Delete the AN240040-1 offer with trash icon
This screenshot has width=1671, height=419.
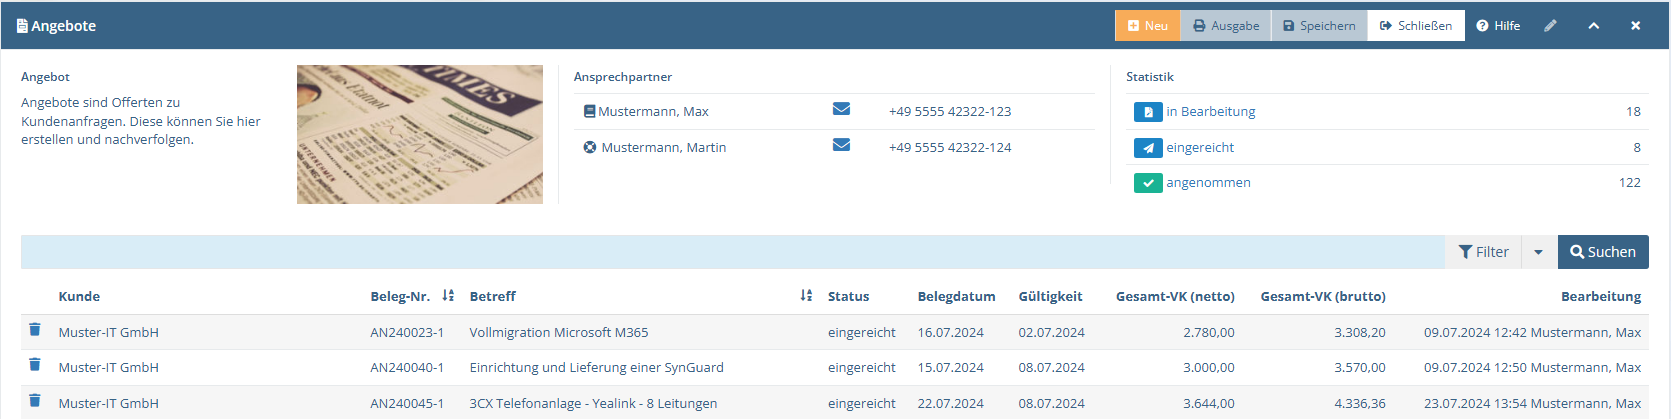[35, 365]
